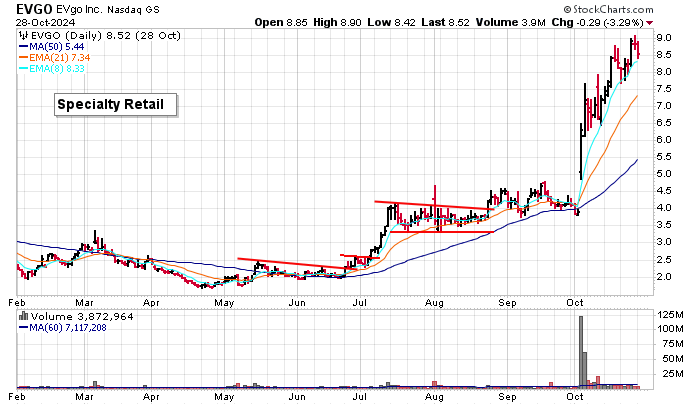The image size is (700, 405).
Task: Click the Aug label below the volume panel
Action: (433, 397)
